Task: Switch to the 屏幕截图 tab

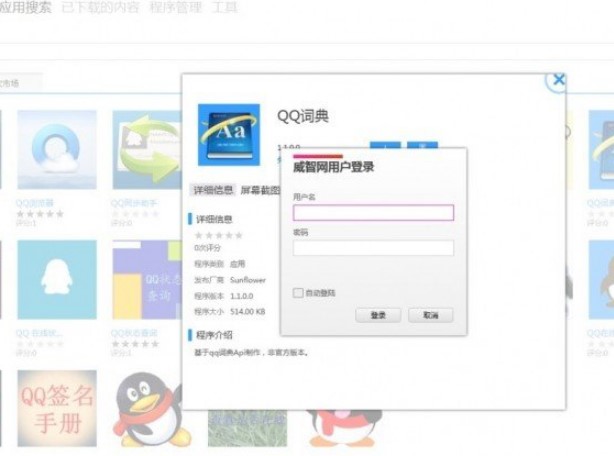Action: [x=260, y=190]
